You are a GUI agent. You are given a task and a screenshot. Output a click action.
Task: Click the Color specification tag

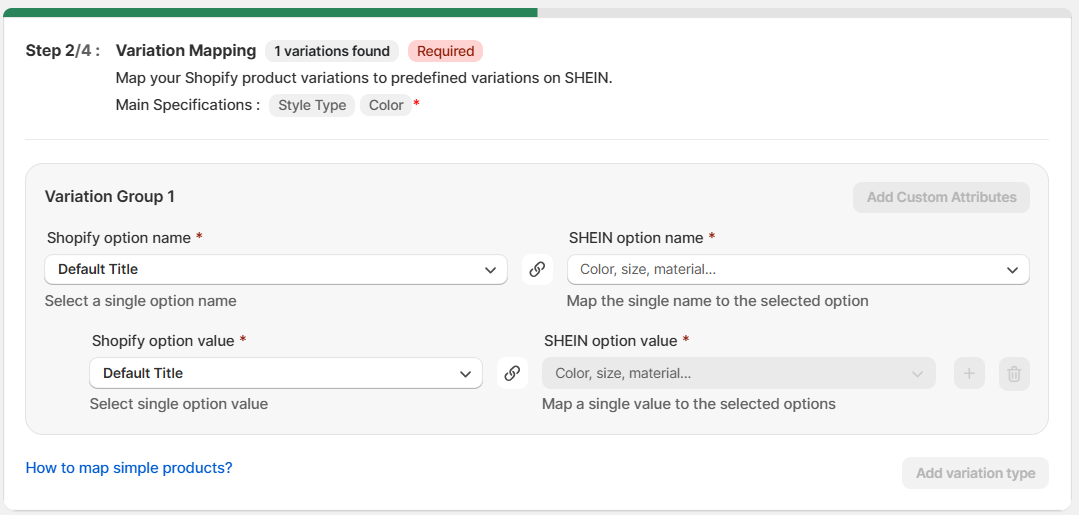386,105
